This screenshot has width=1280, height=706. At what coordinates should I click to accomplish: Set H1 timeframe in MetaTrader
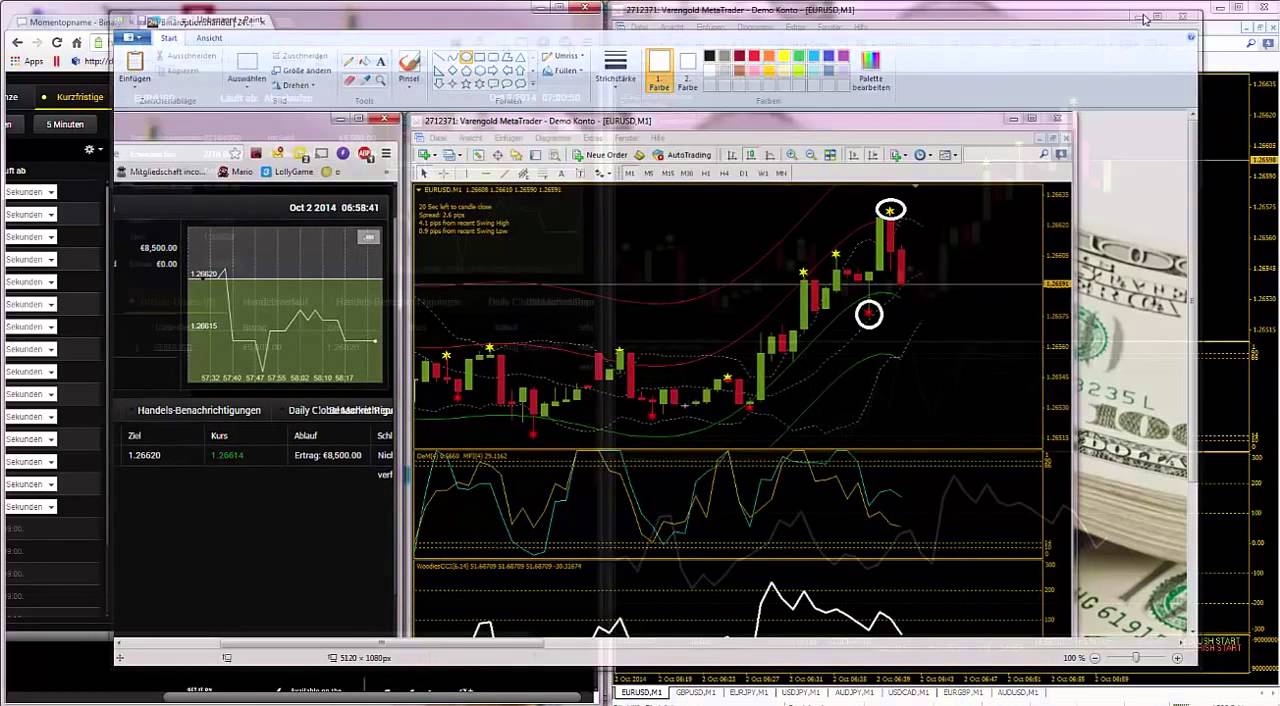click(x=706, y=173)
